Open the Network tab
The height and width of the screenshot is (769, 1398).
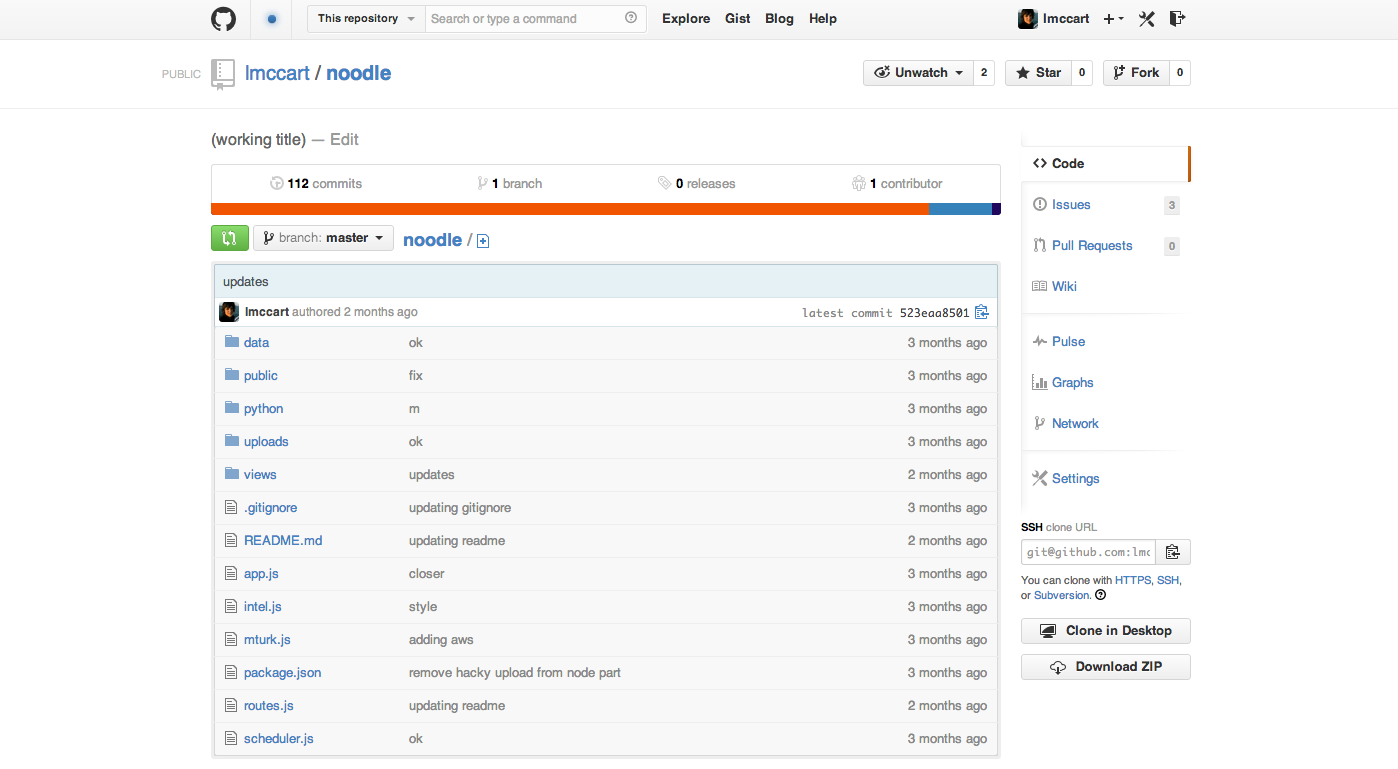click(1105, 424)
